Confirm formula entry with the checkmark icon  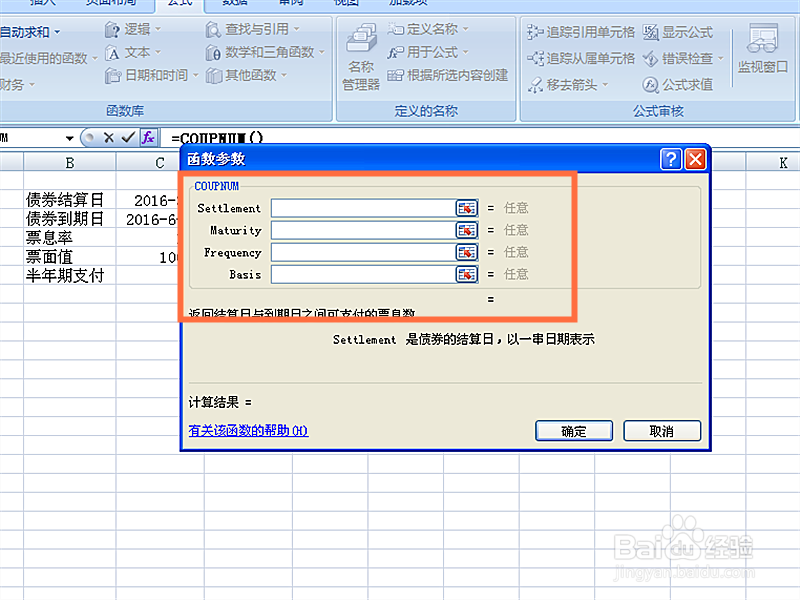pos(128,138)
